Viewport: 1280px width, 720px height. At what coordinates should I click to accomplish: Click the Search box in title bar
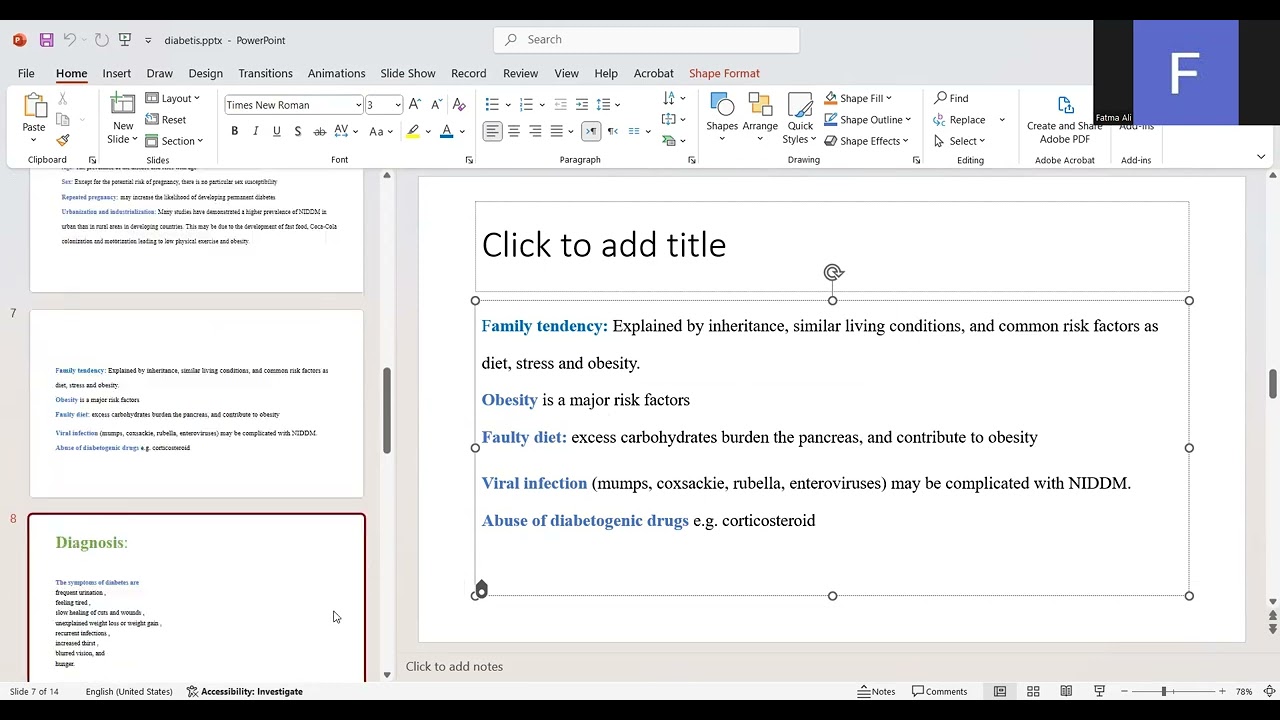(646, 40)
